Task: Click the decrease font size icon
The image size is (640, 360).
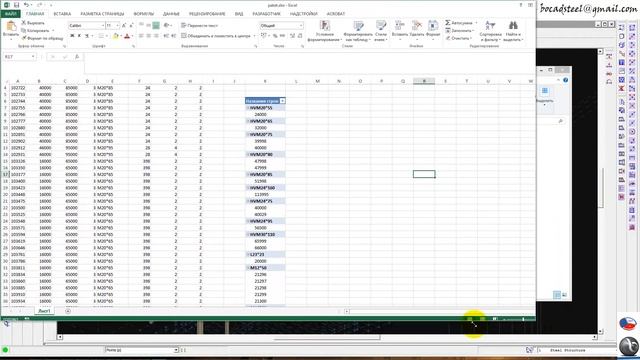Action: 131,25
